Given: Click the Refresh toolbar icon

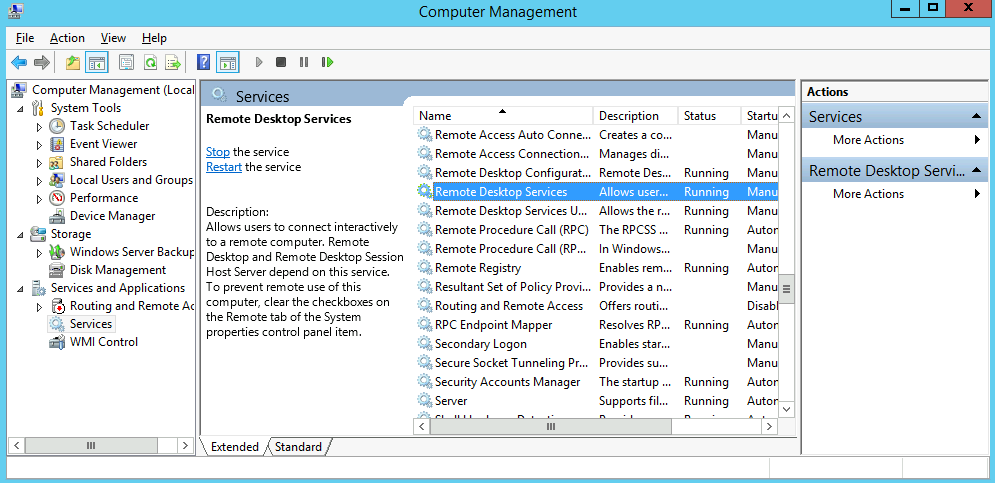Looking at the screenshot, I should (x=150, y=63).
